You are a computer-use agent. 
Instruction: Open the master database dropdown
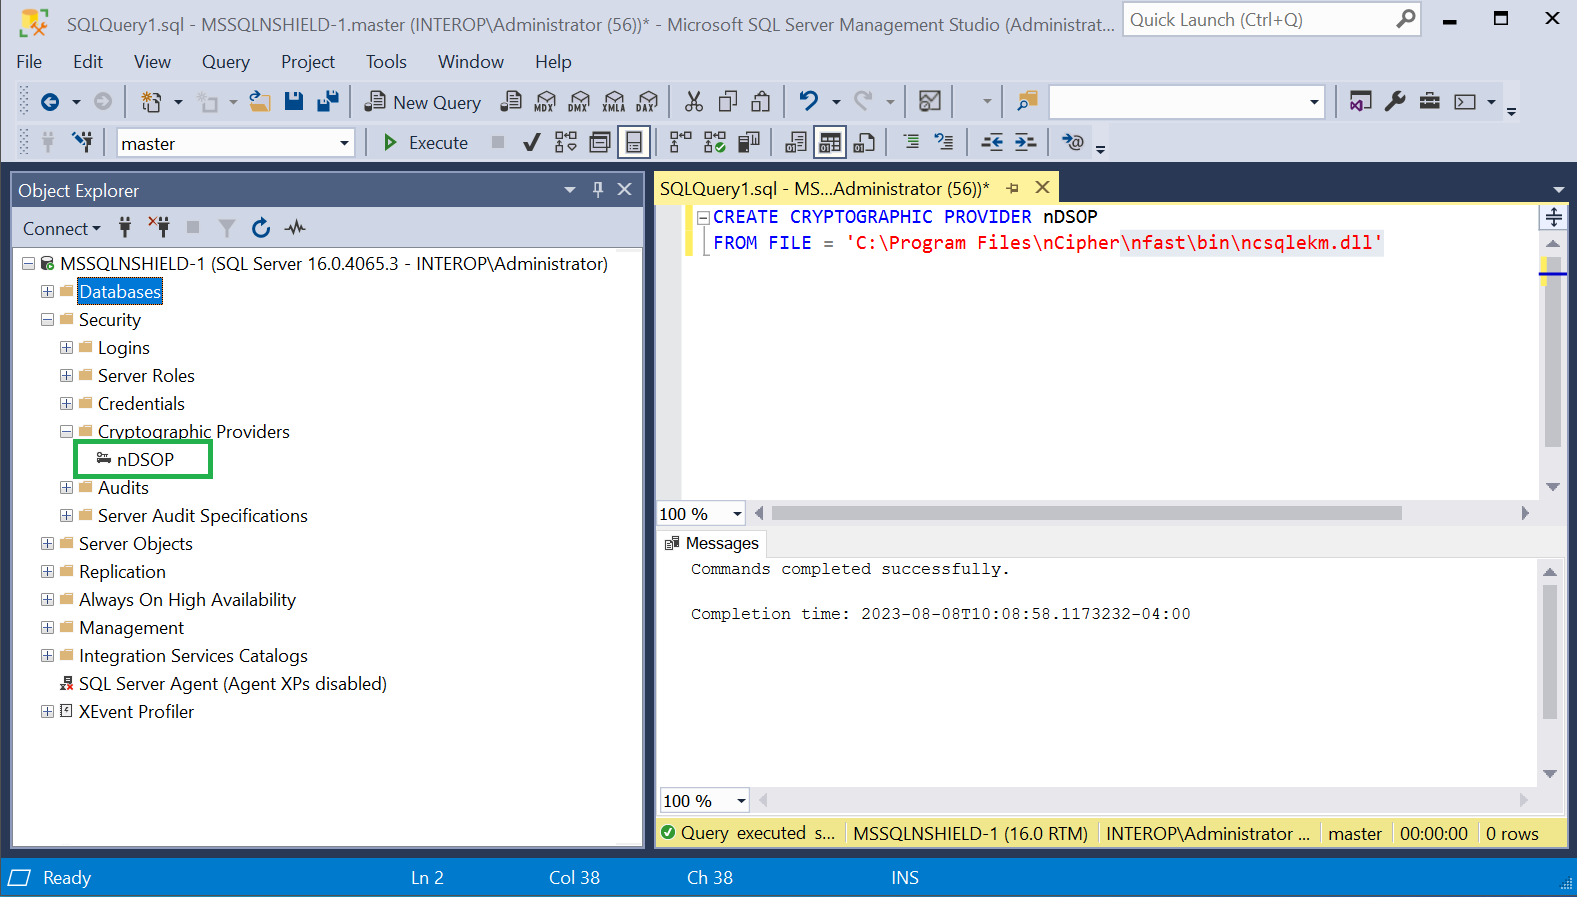344,143
